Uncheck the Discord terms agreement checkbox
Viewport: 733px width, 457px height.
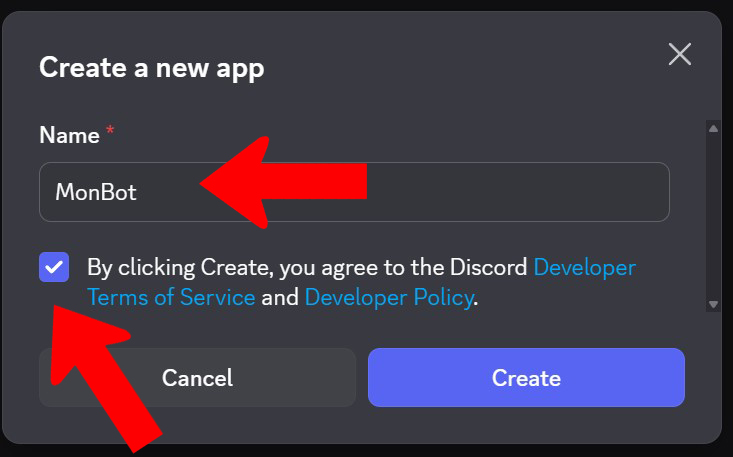click(x=54, y=267)
